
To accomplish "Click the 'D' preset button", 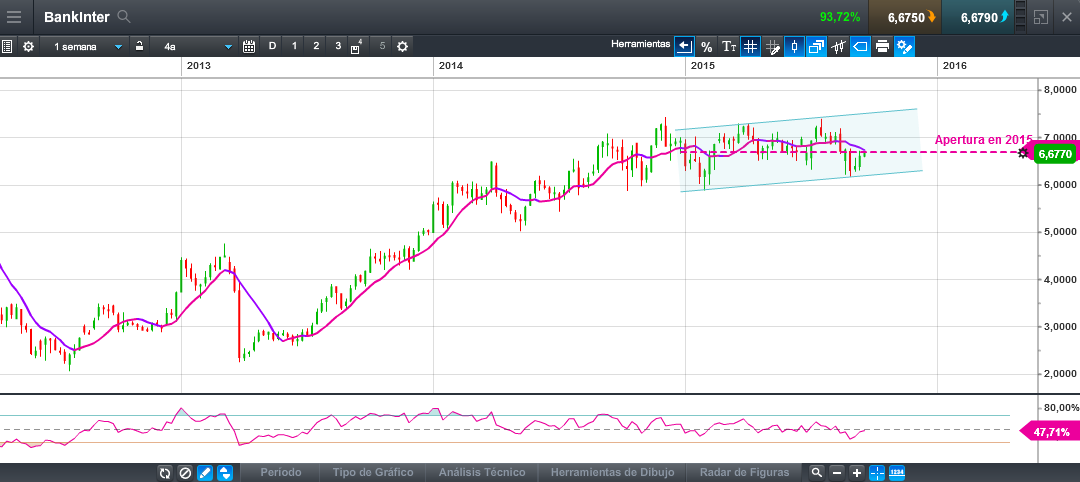I will tap(272, 46).
